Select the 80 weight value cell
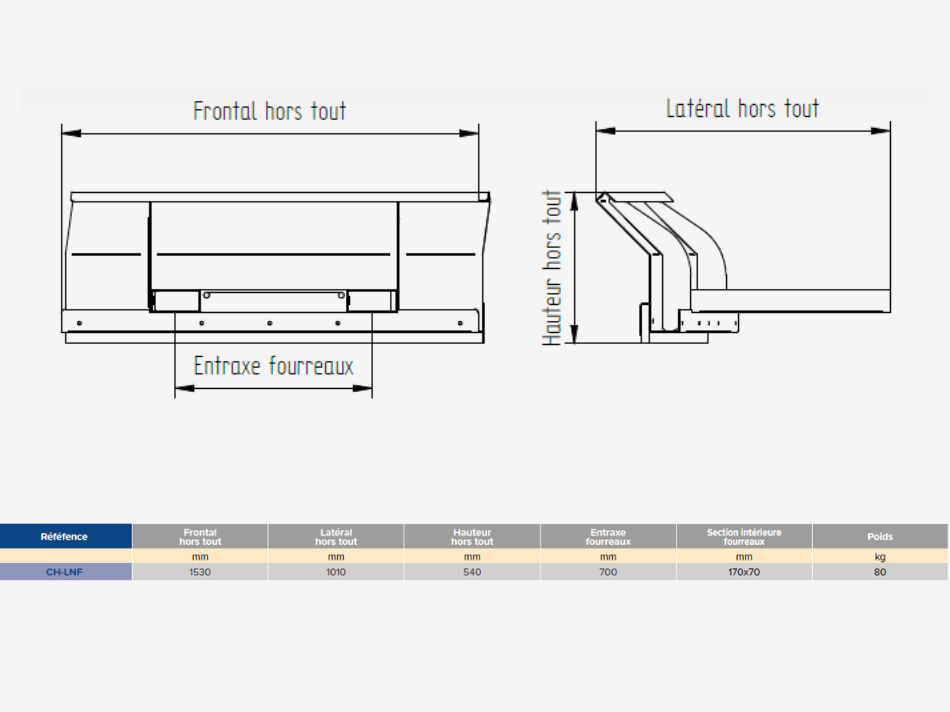The height and width of the screenshot is (712, 950). tap(880, 572)
